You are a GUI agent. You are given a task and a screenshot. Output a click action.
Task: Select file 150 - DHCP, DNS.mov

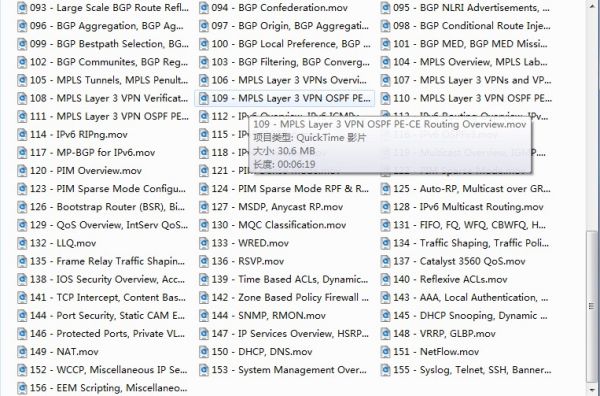pos(256,352)
